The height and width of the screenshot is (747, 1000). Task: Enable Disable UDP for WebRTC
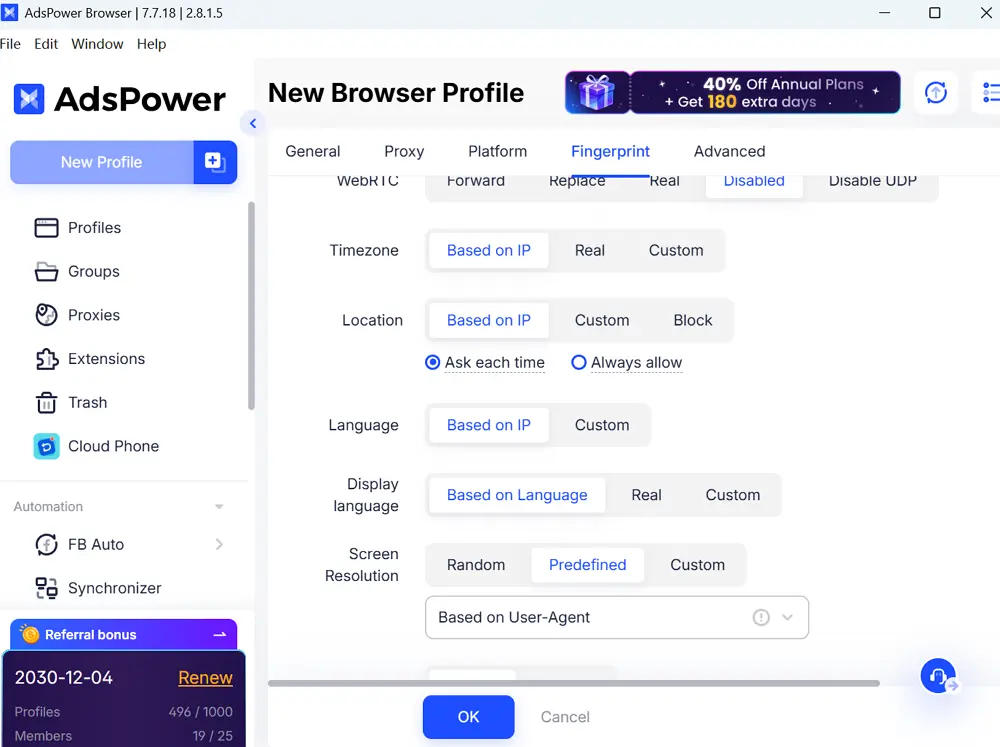[x=870, y=181]
